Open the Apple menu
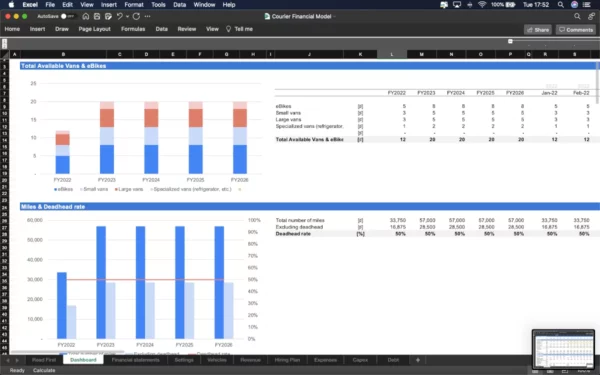600x375 pixels. [x=11, y=5]
